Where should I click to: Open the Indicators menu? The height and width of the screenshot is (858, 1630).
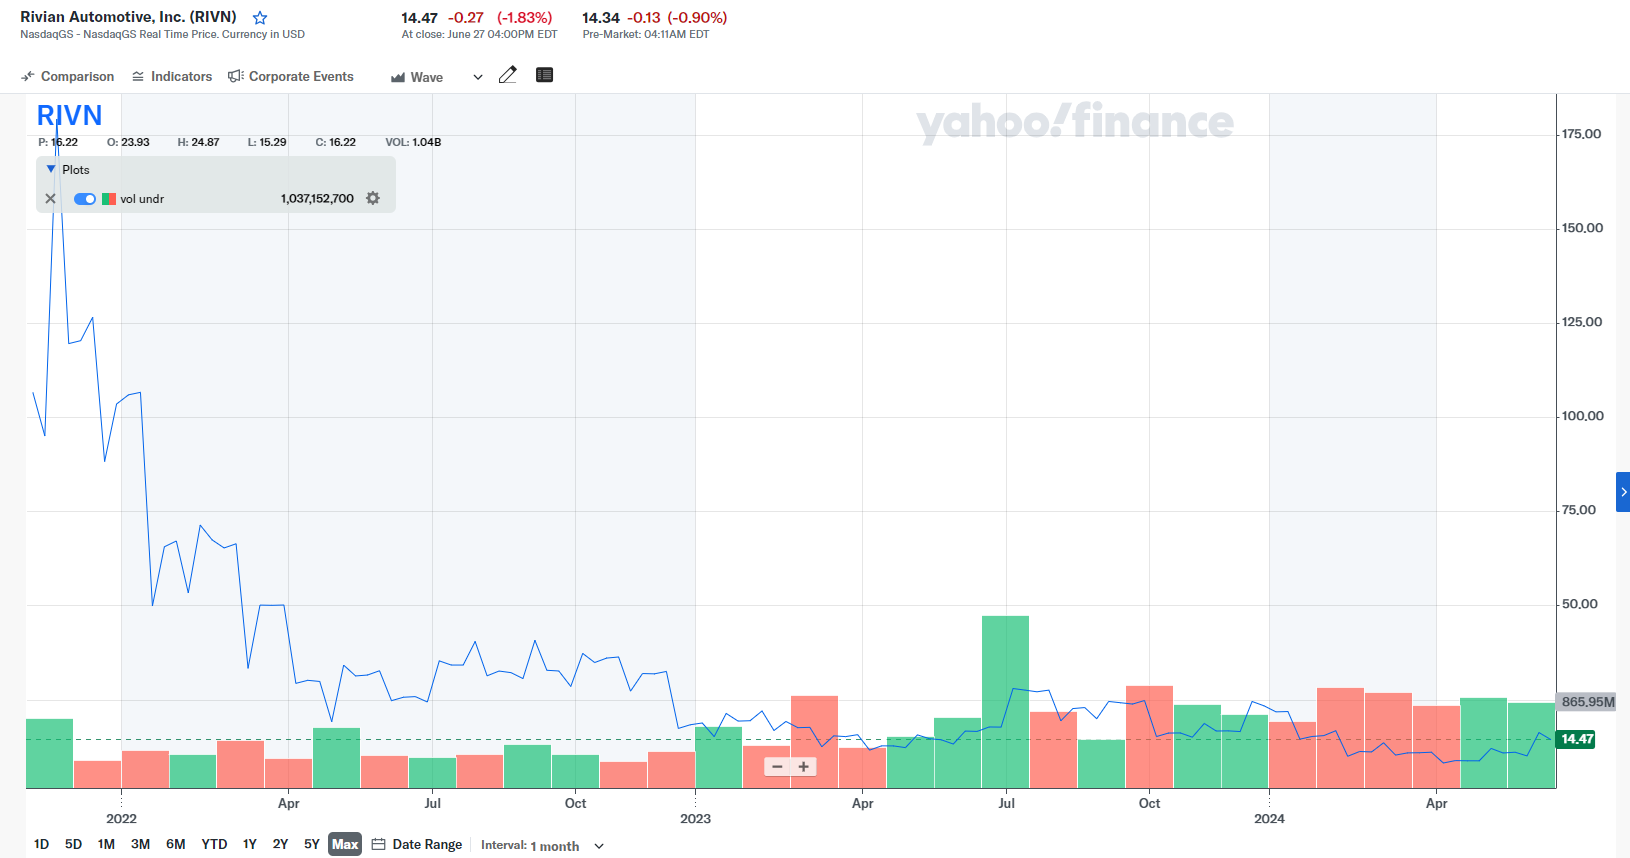(x=172, y=77)
